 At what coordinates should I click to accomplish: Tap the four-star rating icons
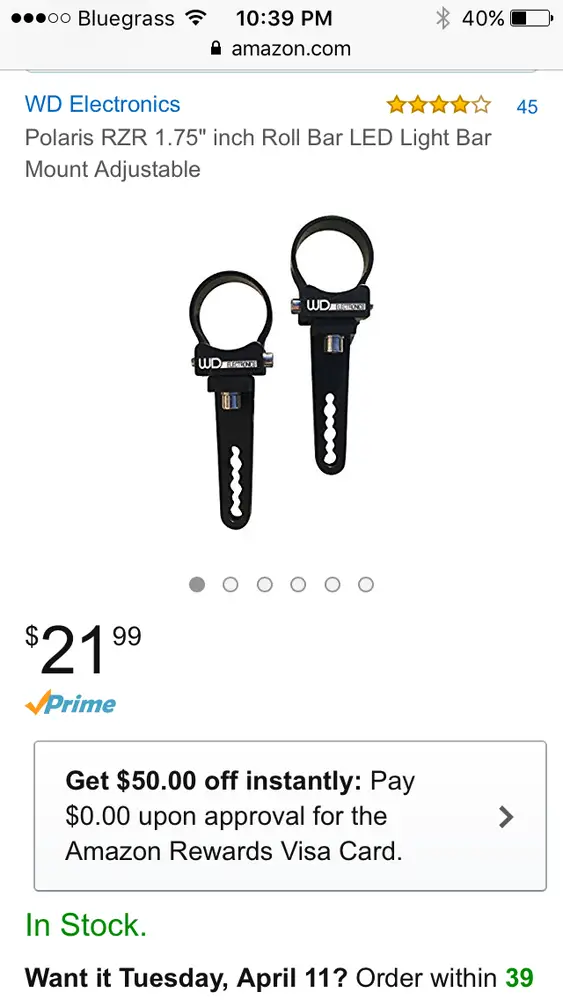pos(439,105)
